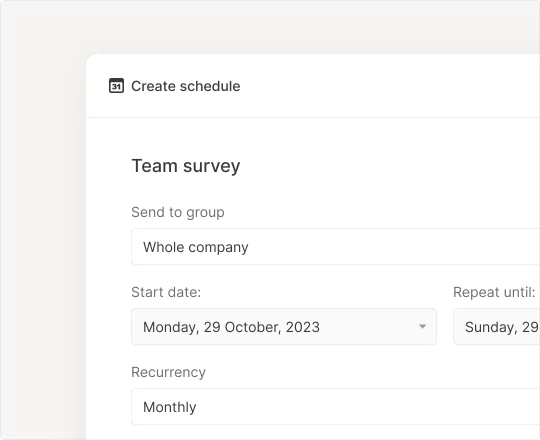The image size is (540, 440).
Task: Click the Create schedule dialog title
Action: [186, 86]
